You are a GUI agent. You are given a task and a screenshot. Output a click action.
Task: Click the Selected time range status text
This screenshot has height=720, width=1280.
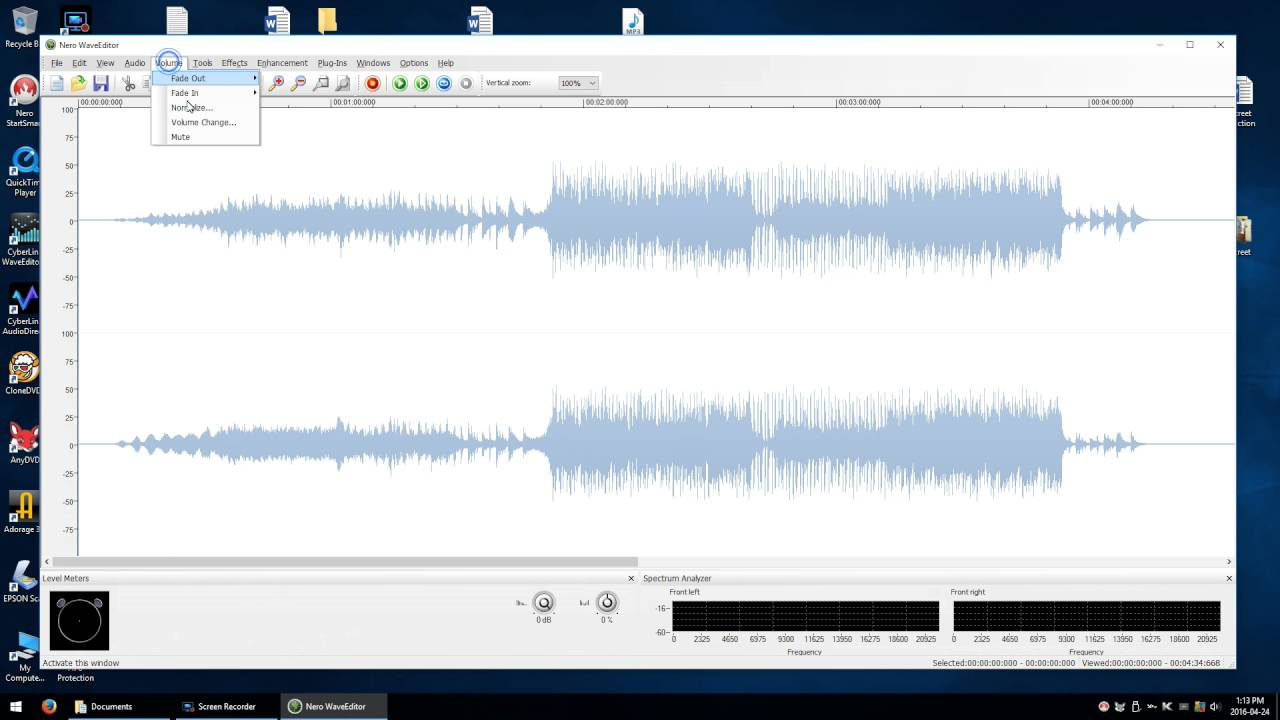tap(1004, 663)
